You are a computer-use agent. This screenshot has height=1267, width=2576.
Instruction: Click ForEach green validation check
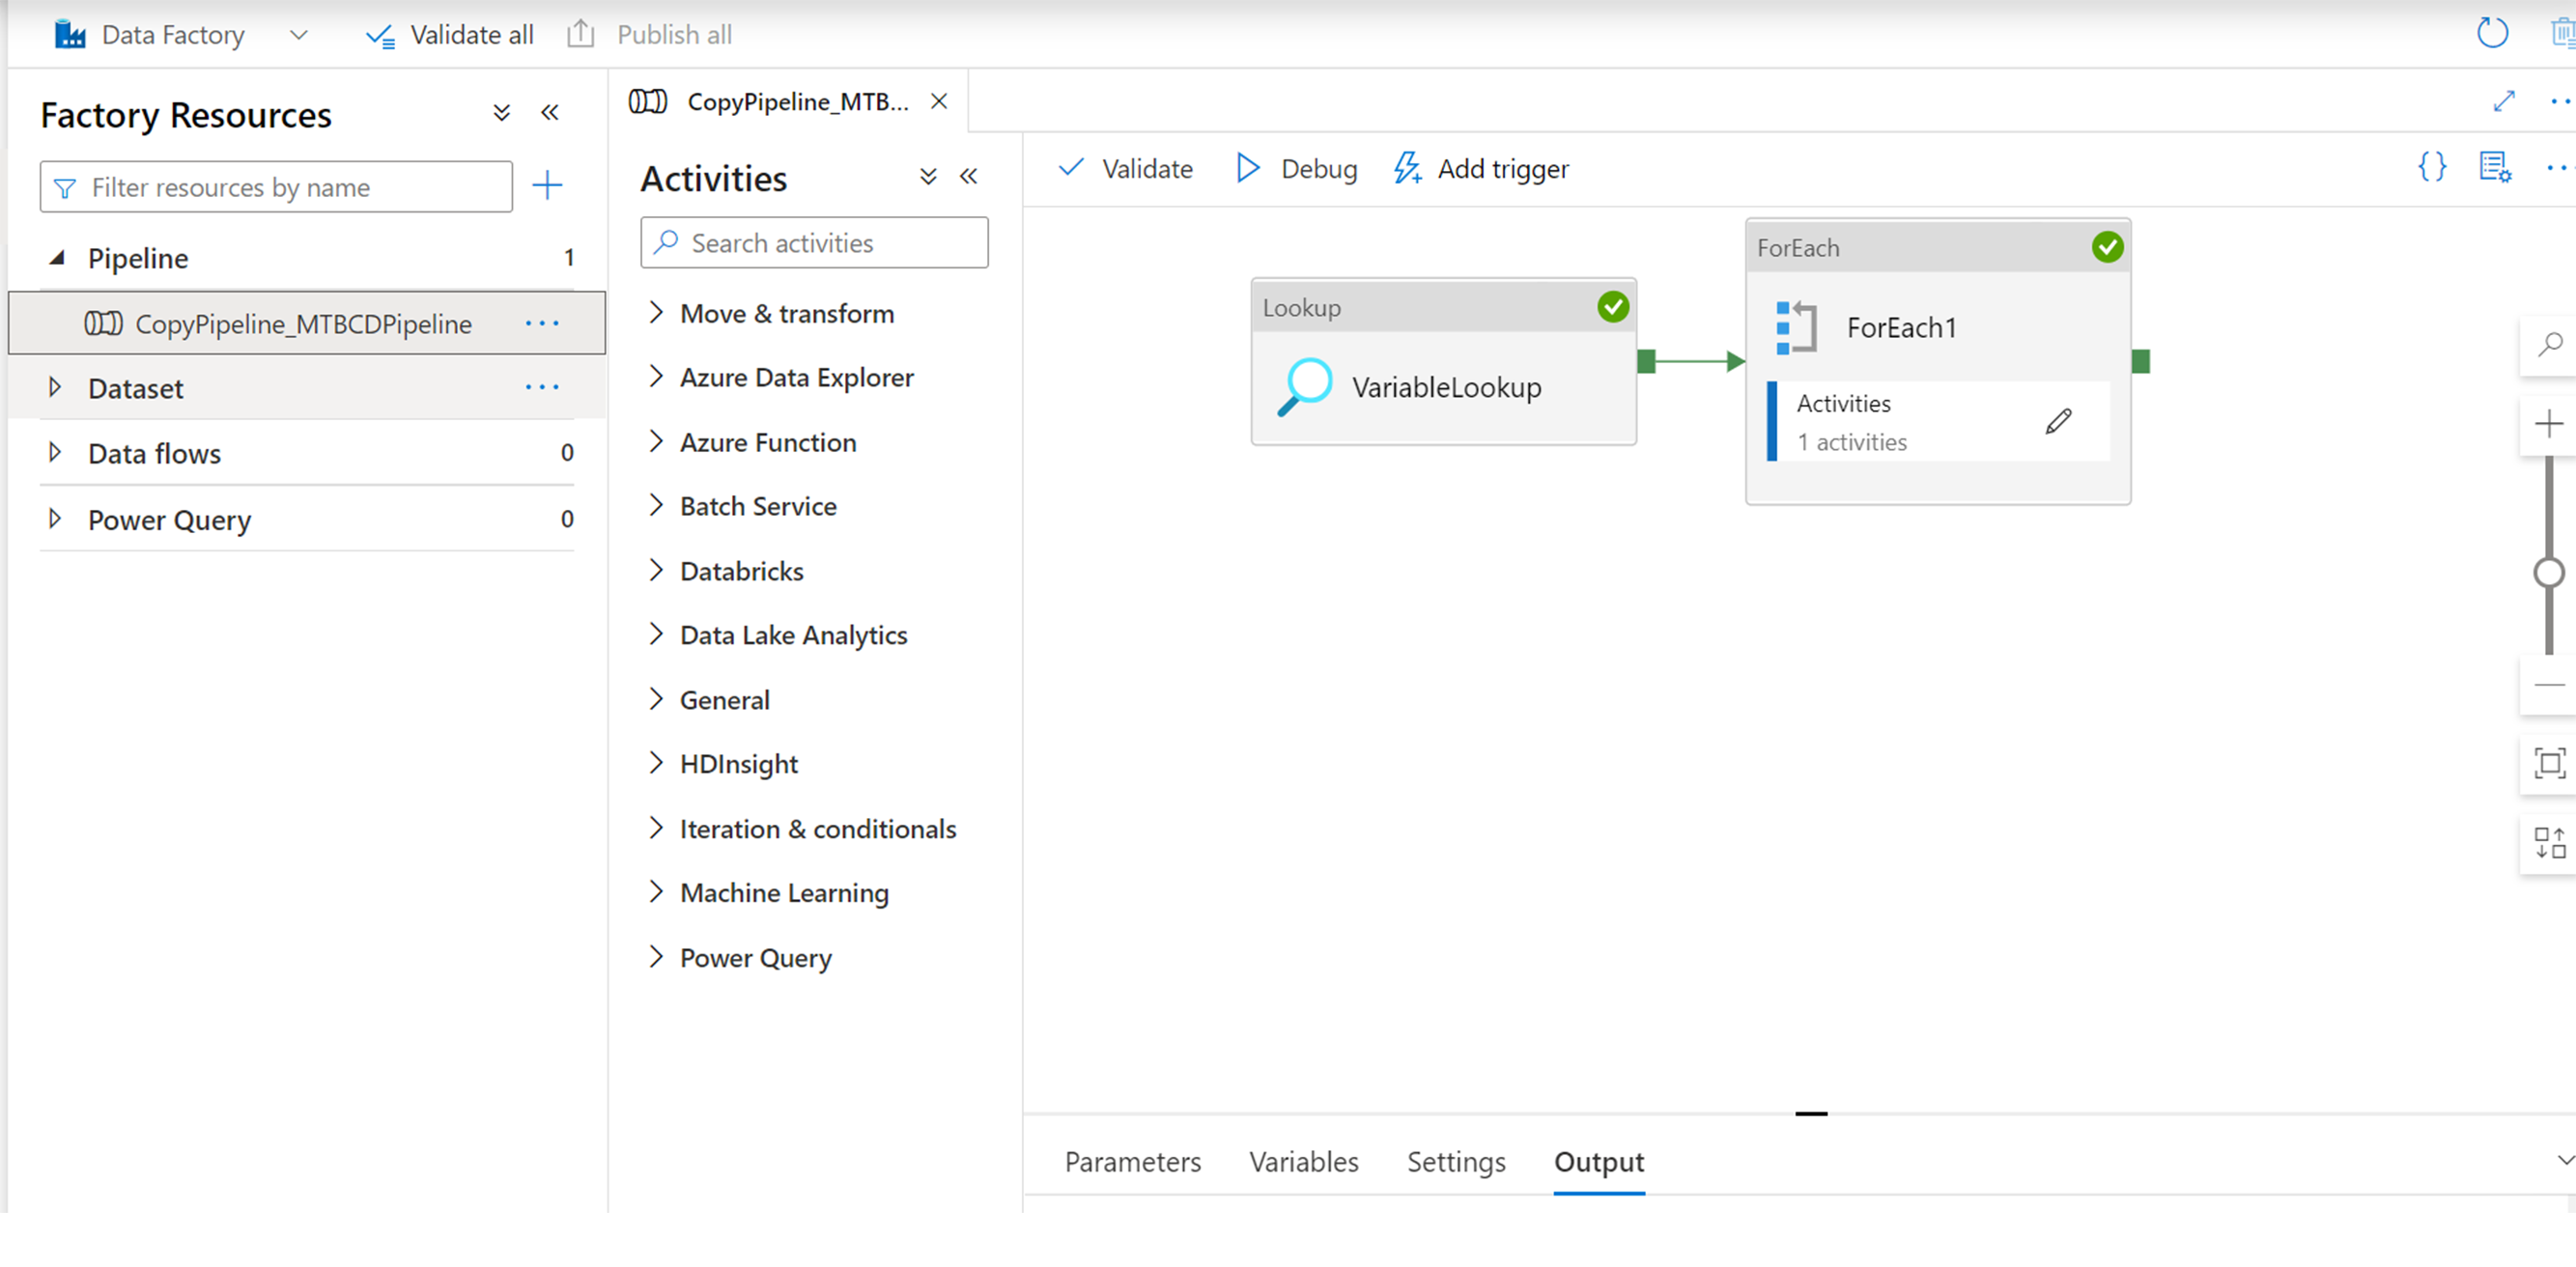2107,247
